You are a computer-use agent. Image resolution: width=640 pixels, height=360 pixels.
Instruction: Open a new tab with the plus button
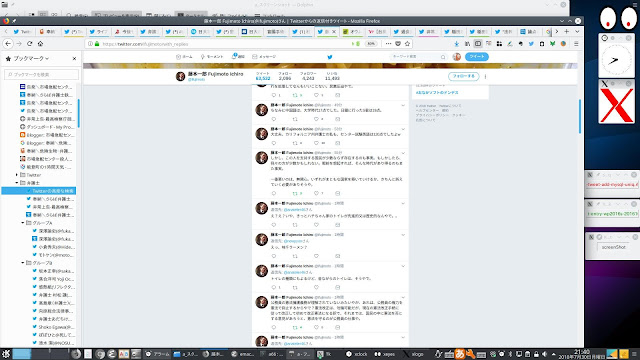click(567, 31)
